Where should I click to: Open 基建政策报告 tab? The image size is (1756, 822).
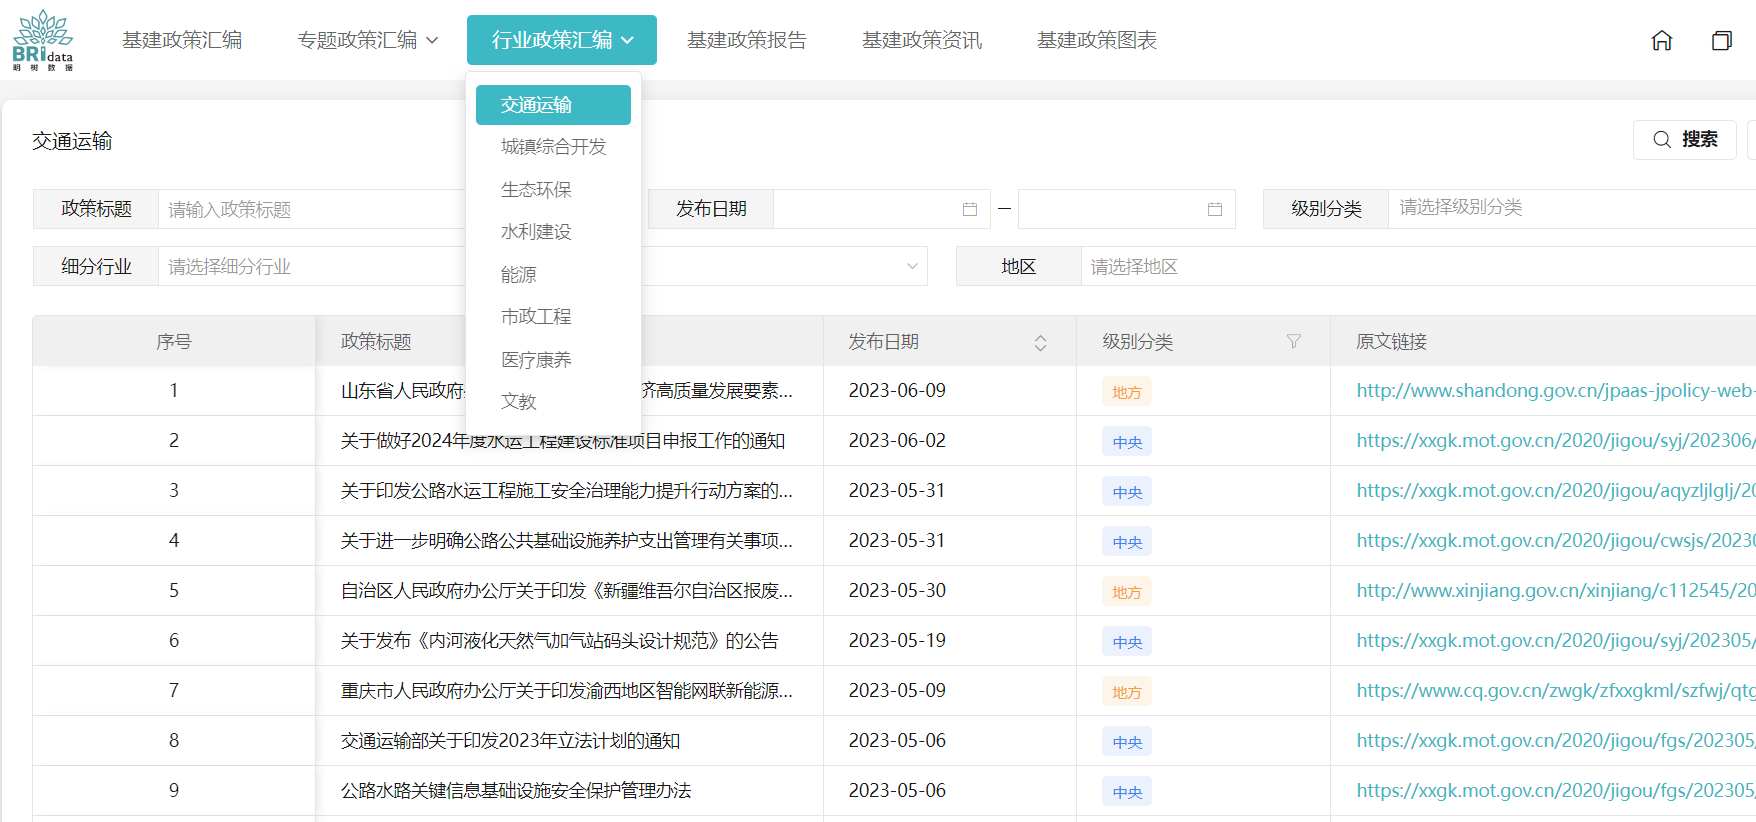click(x=747, y=40)
